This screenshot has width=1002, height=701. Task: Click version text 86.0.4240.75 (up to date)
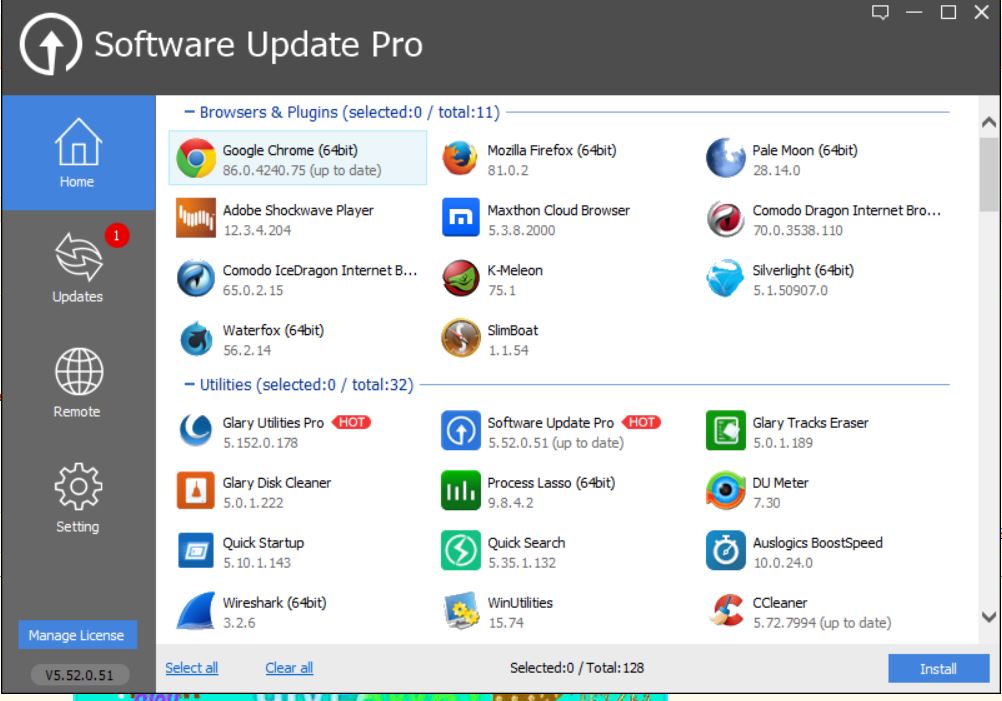pyautogui.click(x=302, y=171)
